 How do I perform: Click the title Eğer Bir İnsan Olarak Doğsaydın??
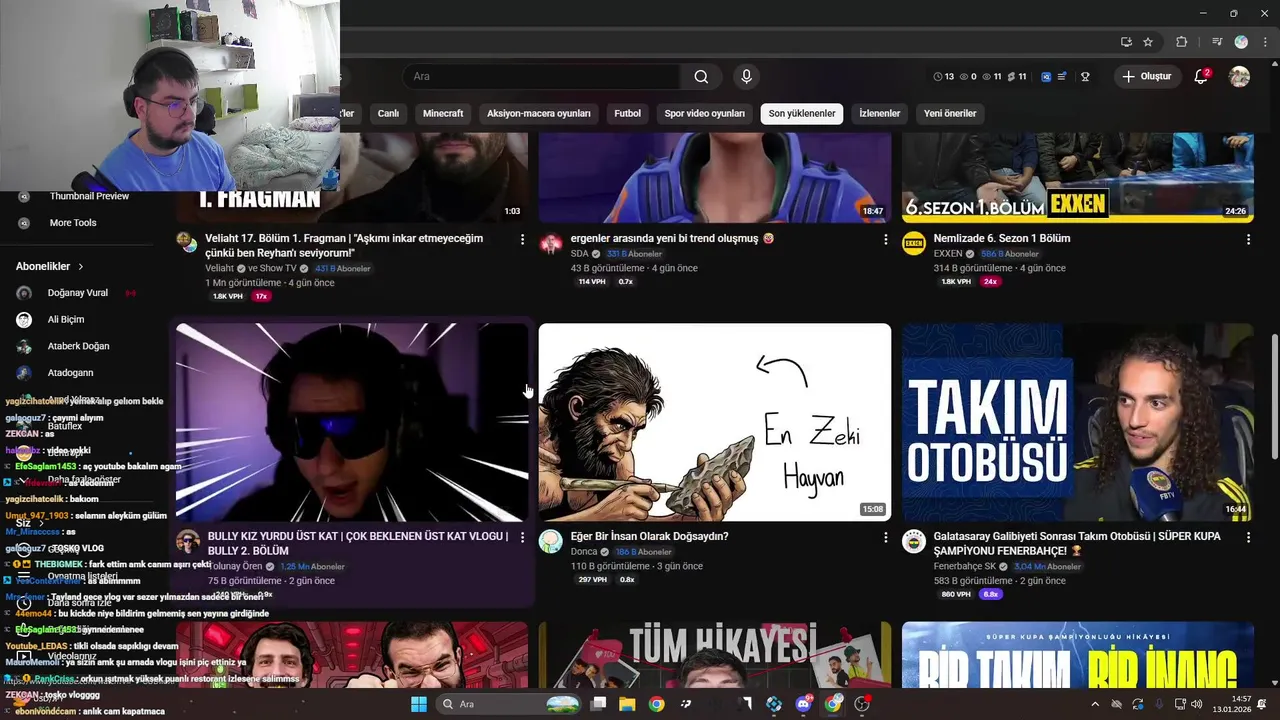[x=650, y=537]
